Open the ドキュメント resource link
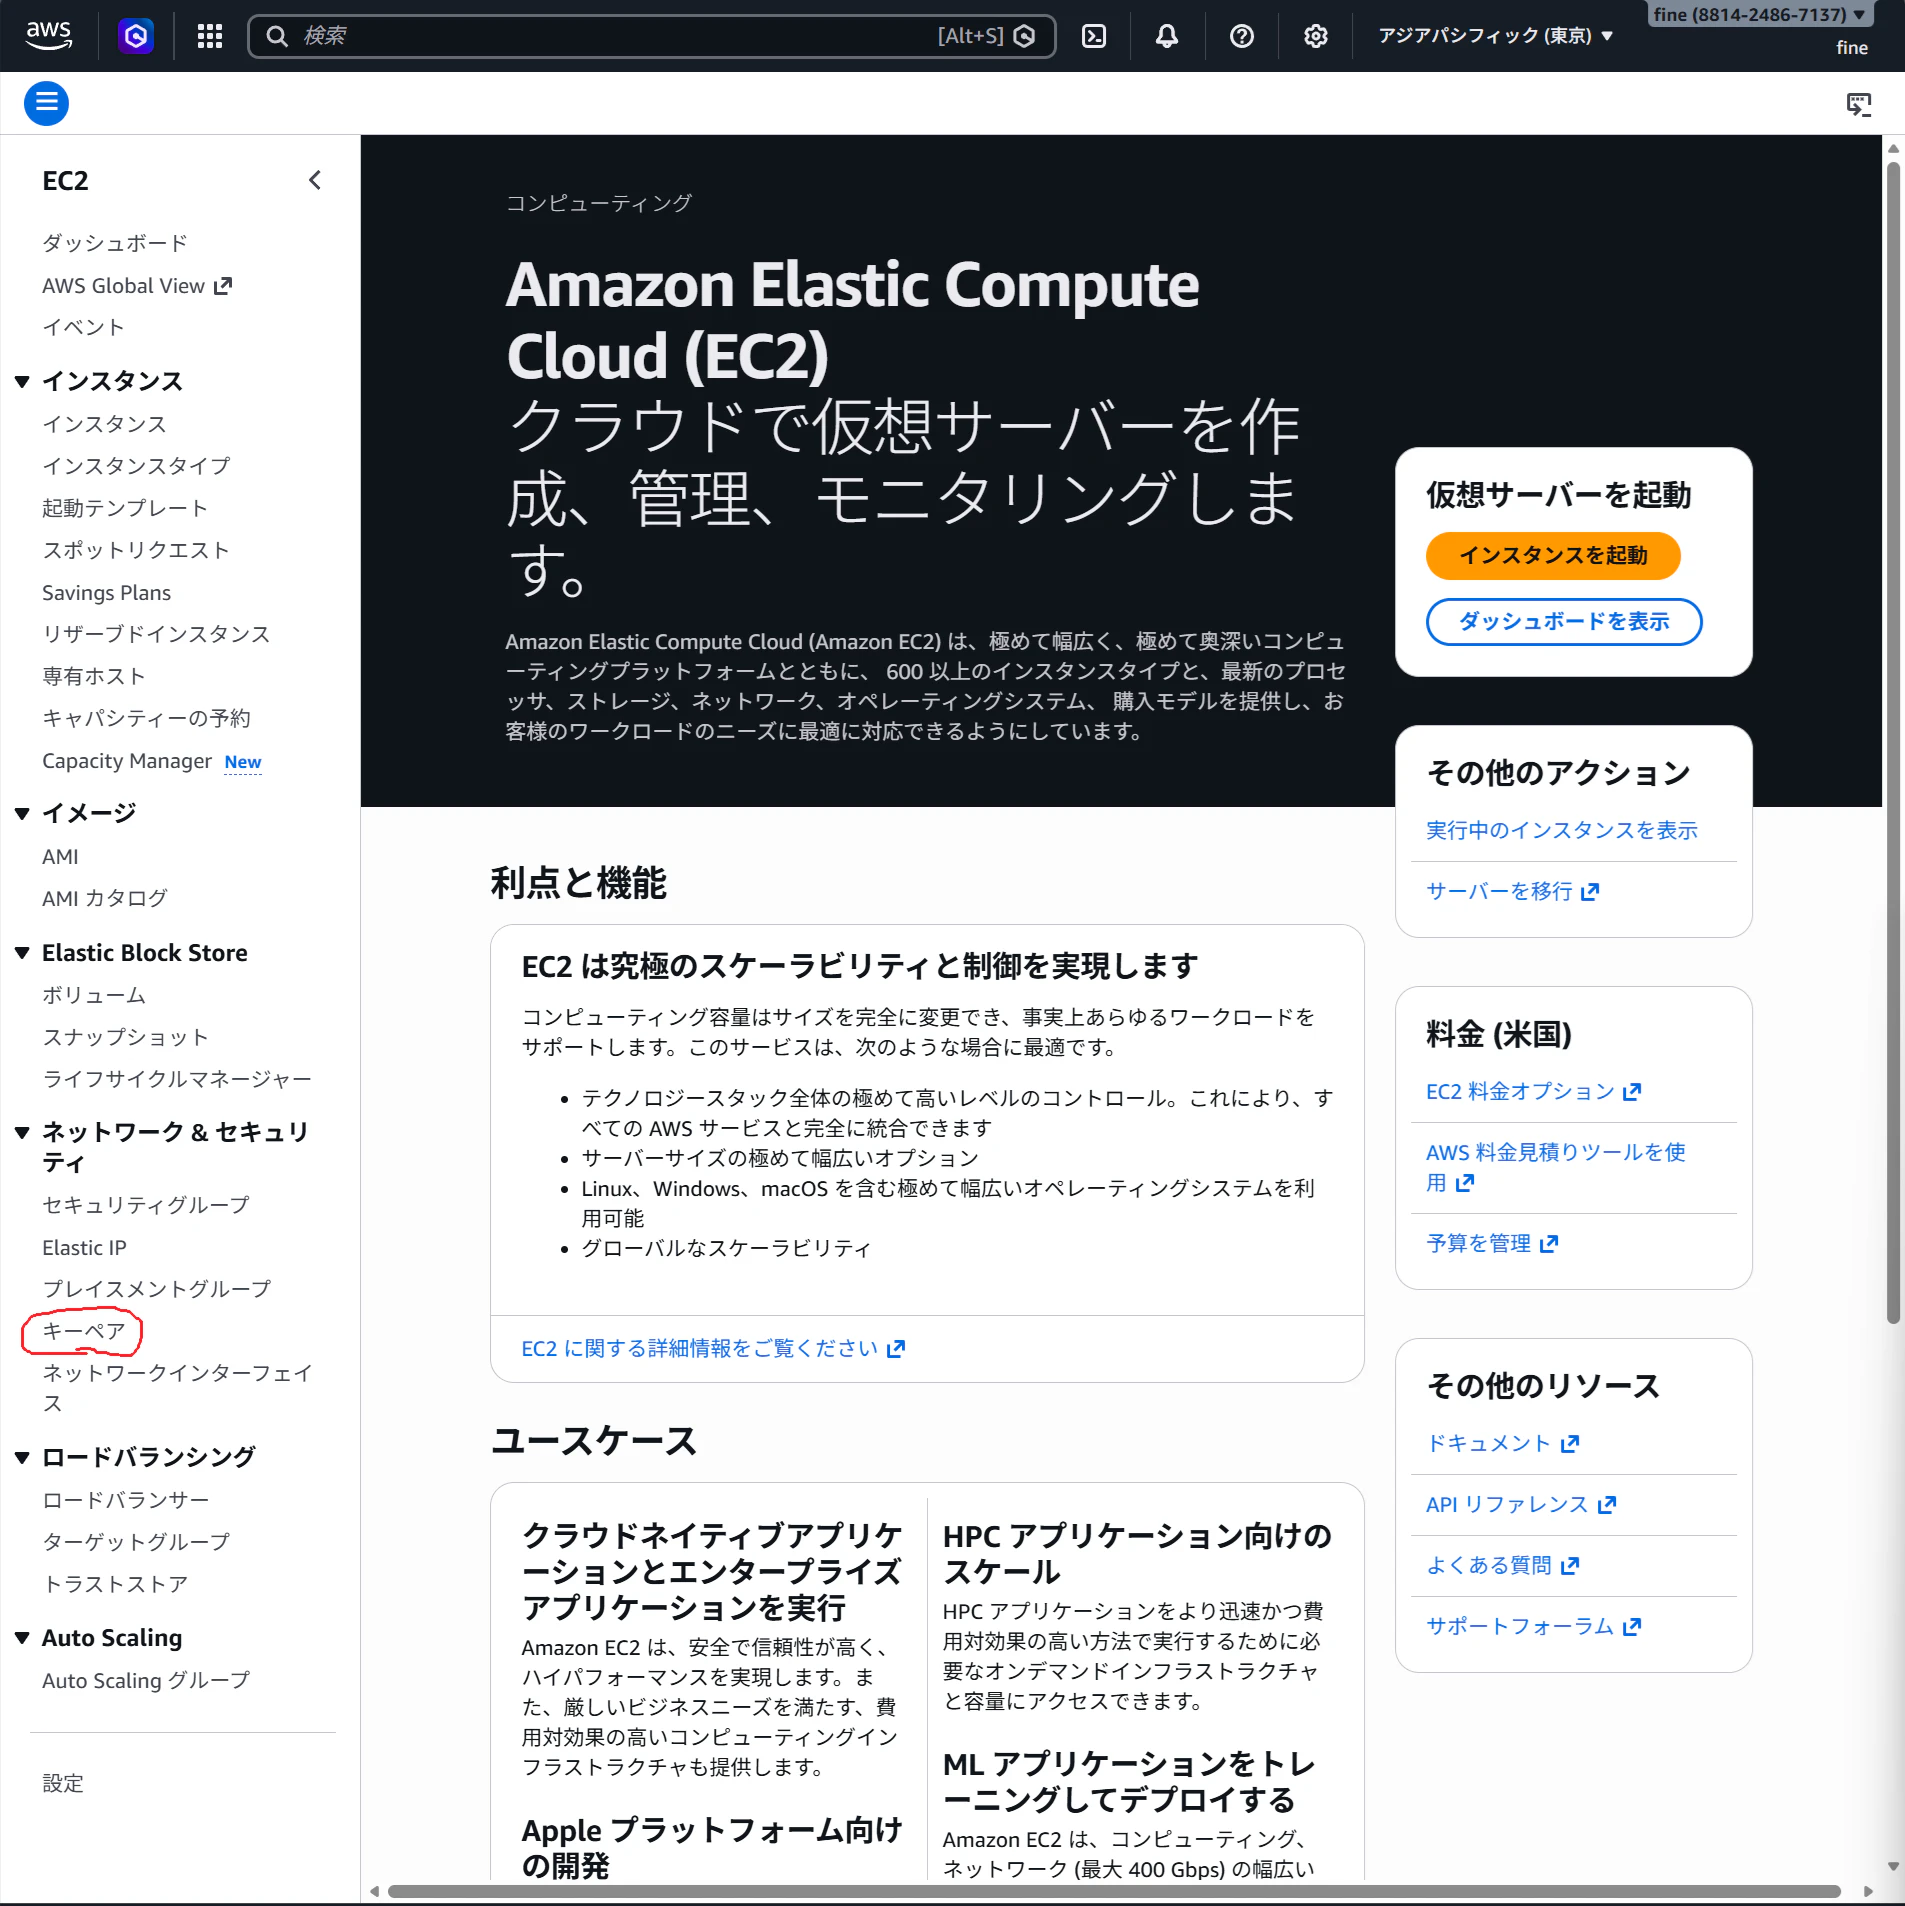This screenshot has width=1905, height=1906. coord(1502,1443)
